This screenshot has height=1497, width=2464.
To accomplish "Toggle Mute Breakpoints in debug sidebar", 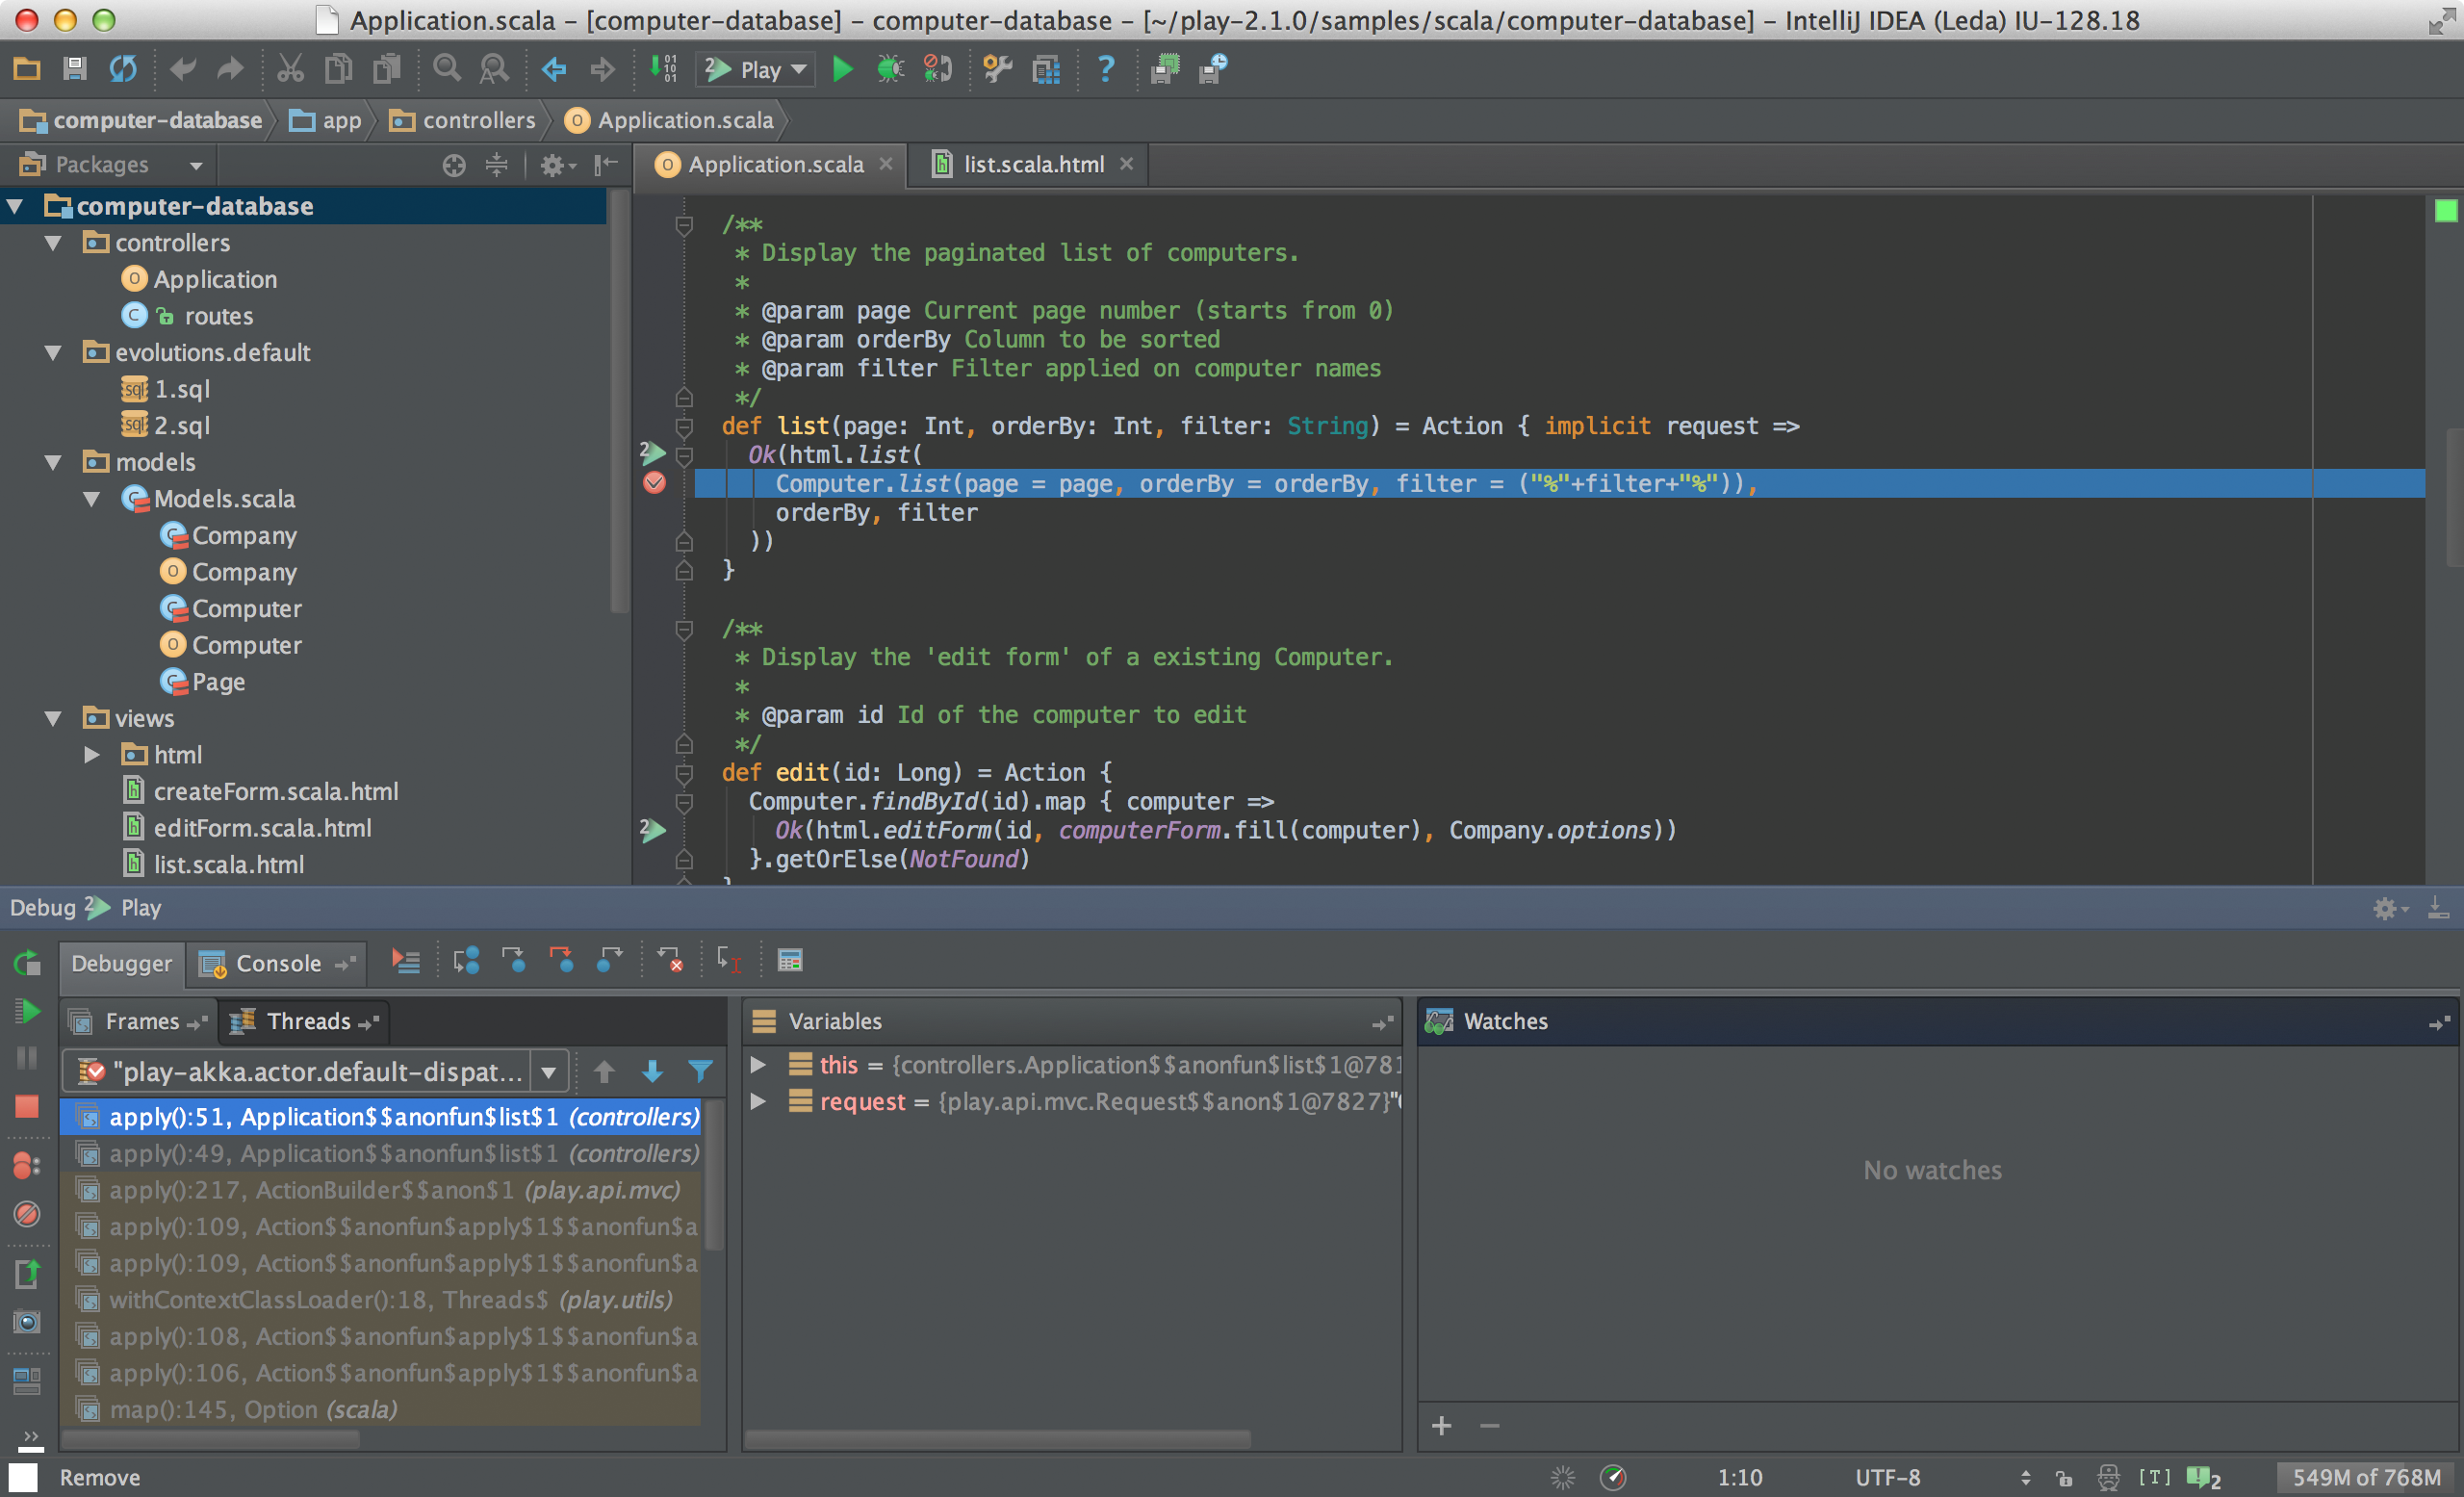I will click(27, 1214).
